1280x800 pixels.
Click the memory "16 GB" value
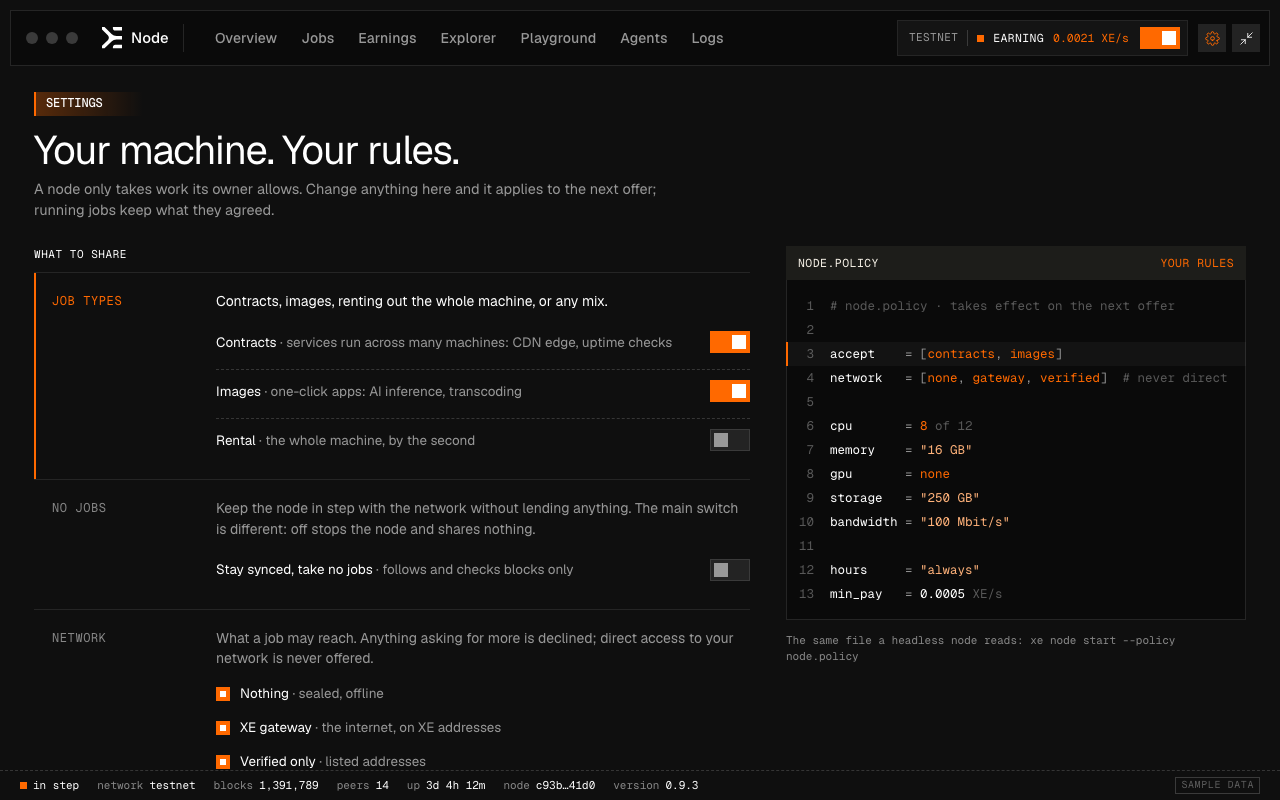pos(946,450)
